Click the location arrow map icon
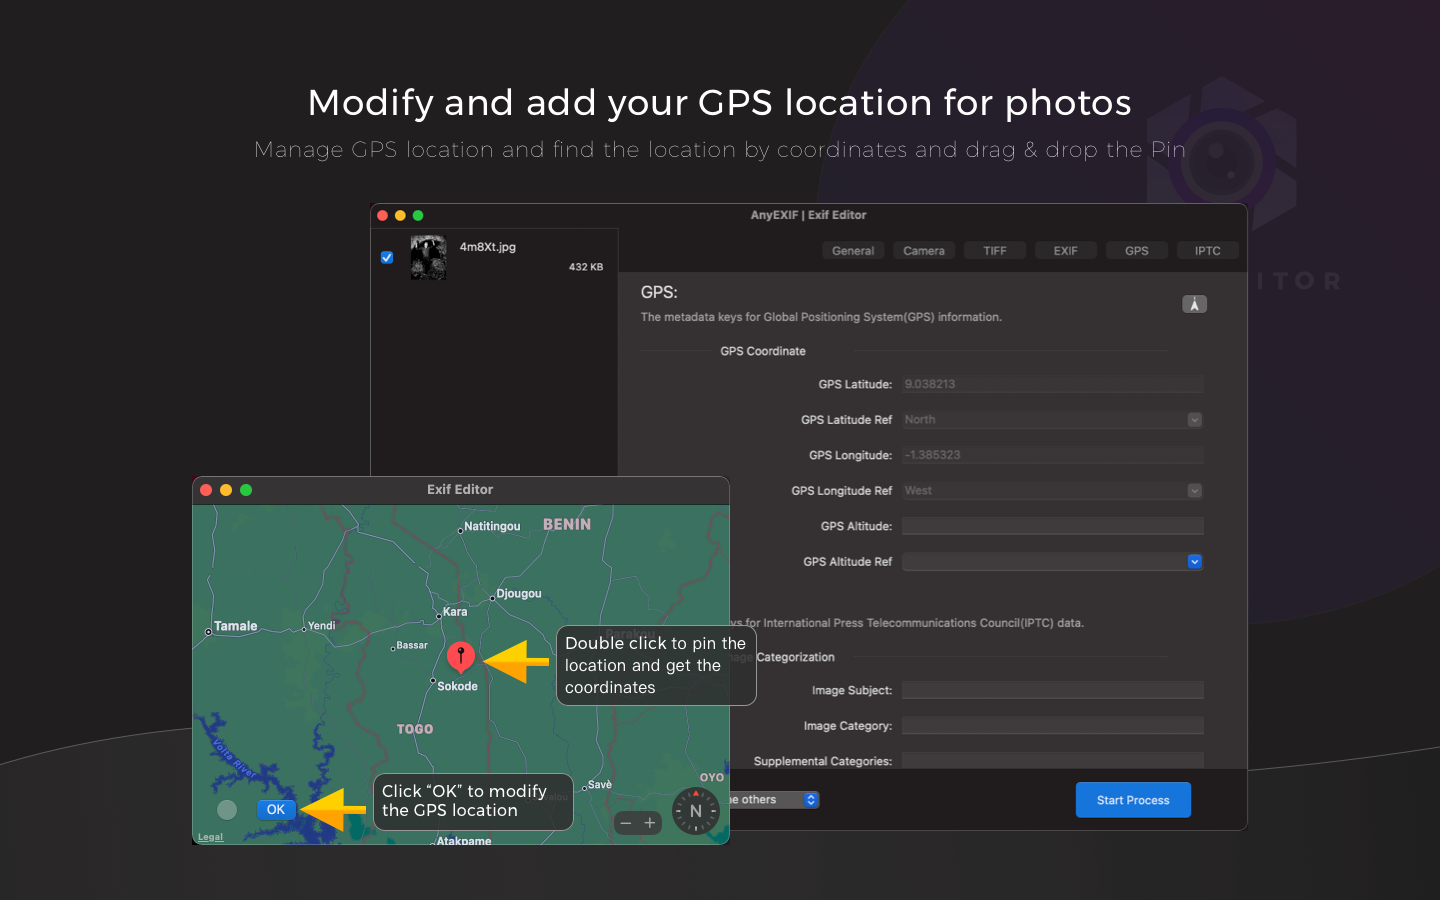 tap(1194, 304)
